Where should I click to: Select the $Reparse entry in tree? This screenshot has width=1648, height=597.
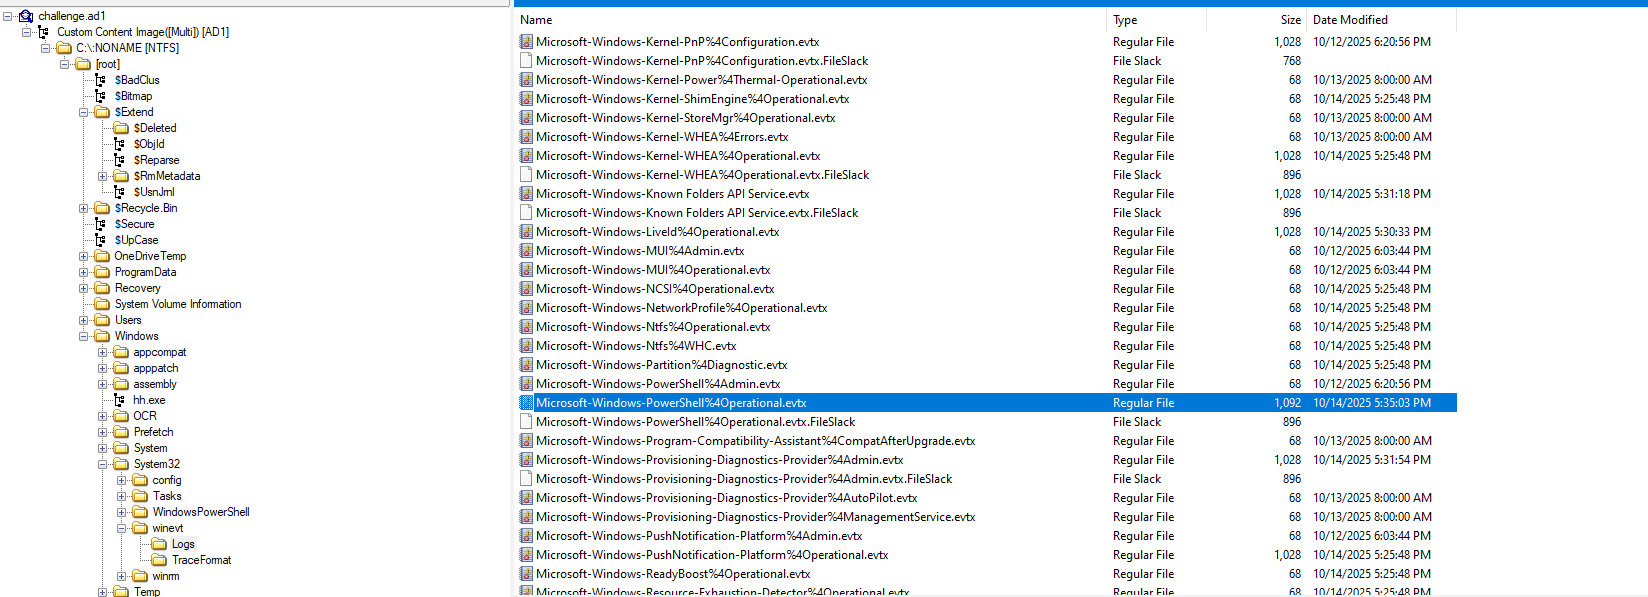157,160
